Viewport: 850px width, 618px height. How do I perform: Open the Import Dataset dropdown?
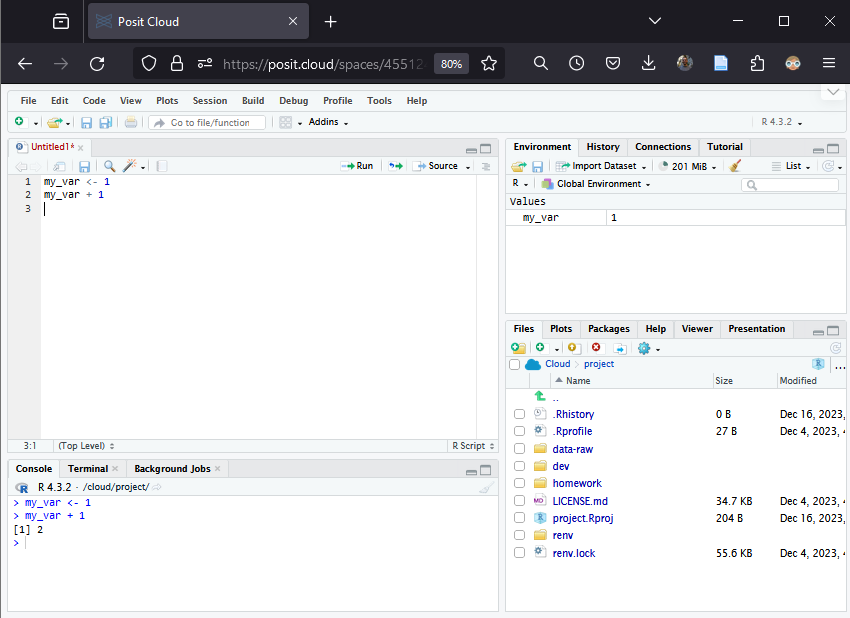pyautogui.click(x=603, y=166)
